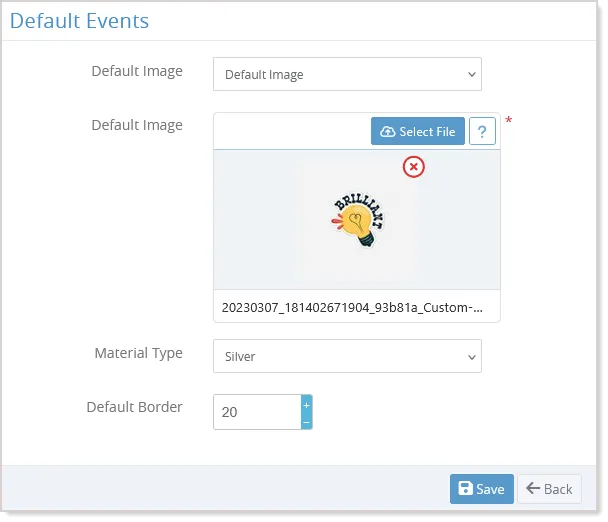Click the file name 20230307_181402671904_93b81a_Custom-...
This screenshot has width=608, height=522.
point(352,308)
